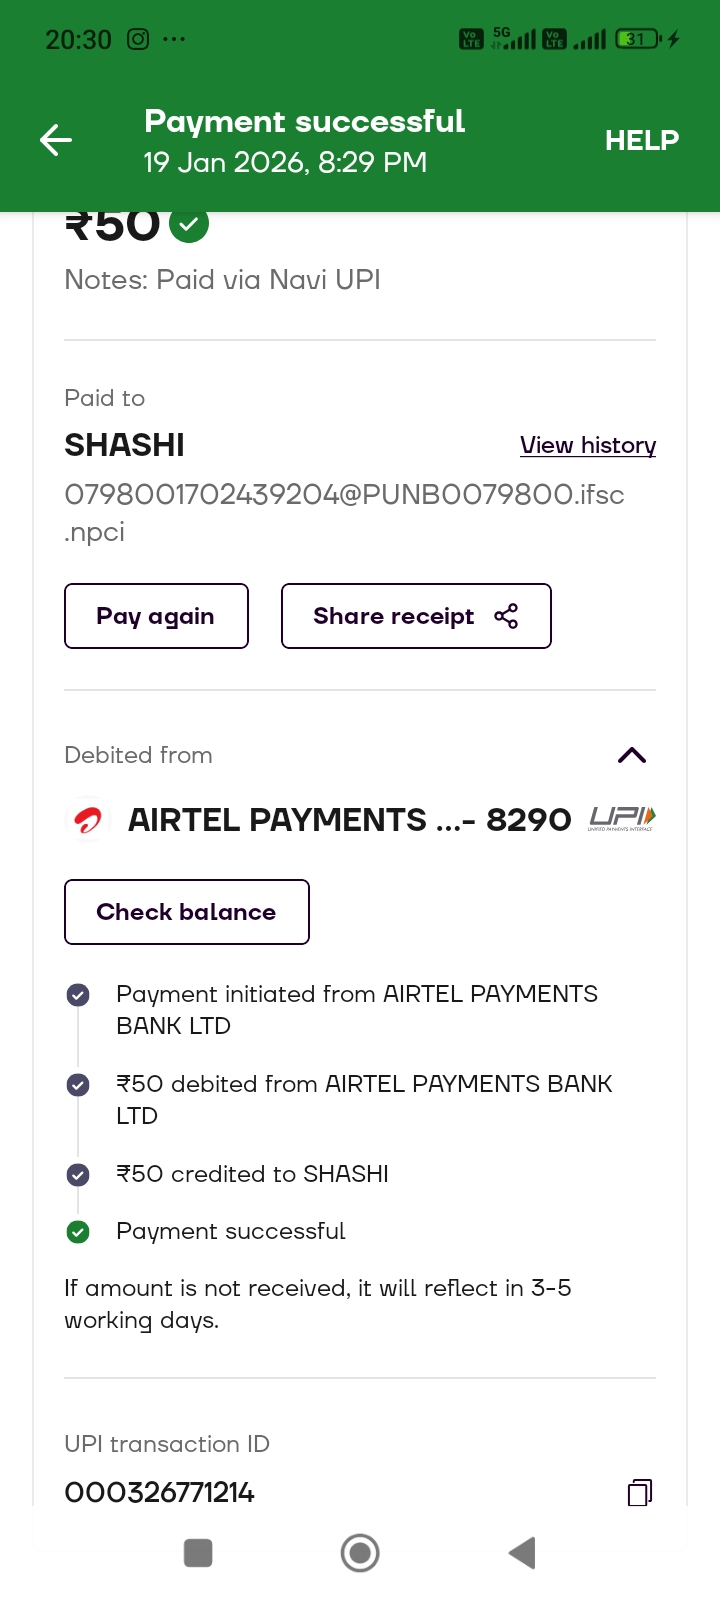Tap the battery indicator in status bar
The height and width of the screenshot is (1600, 720).
[x=638, y=39]
